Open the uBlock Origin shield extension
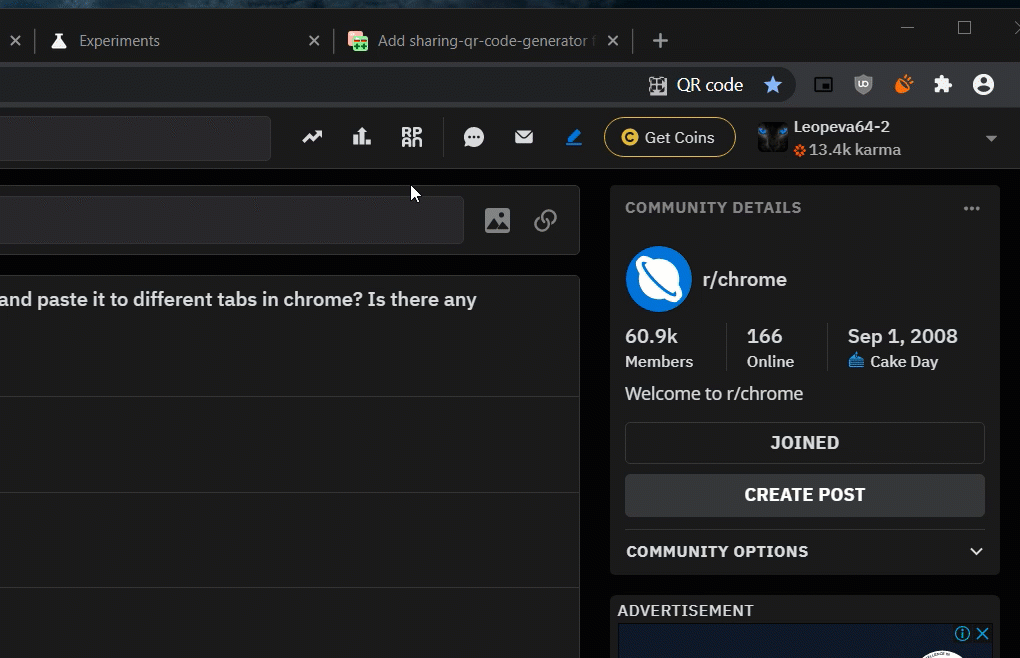The height and width of the screenshot is (658, 1020). 863,85
